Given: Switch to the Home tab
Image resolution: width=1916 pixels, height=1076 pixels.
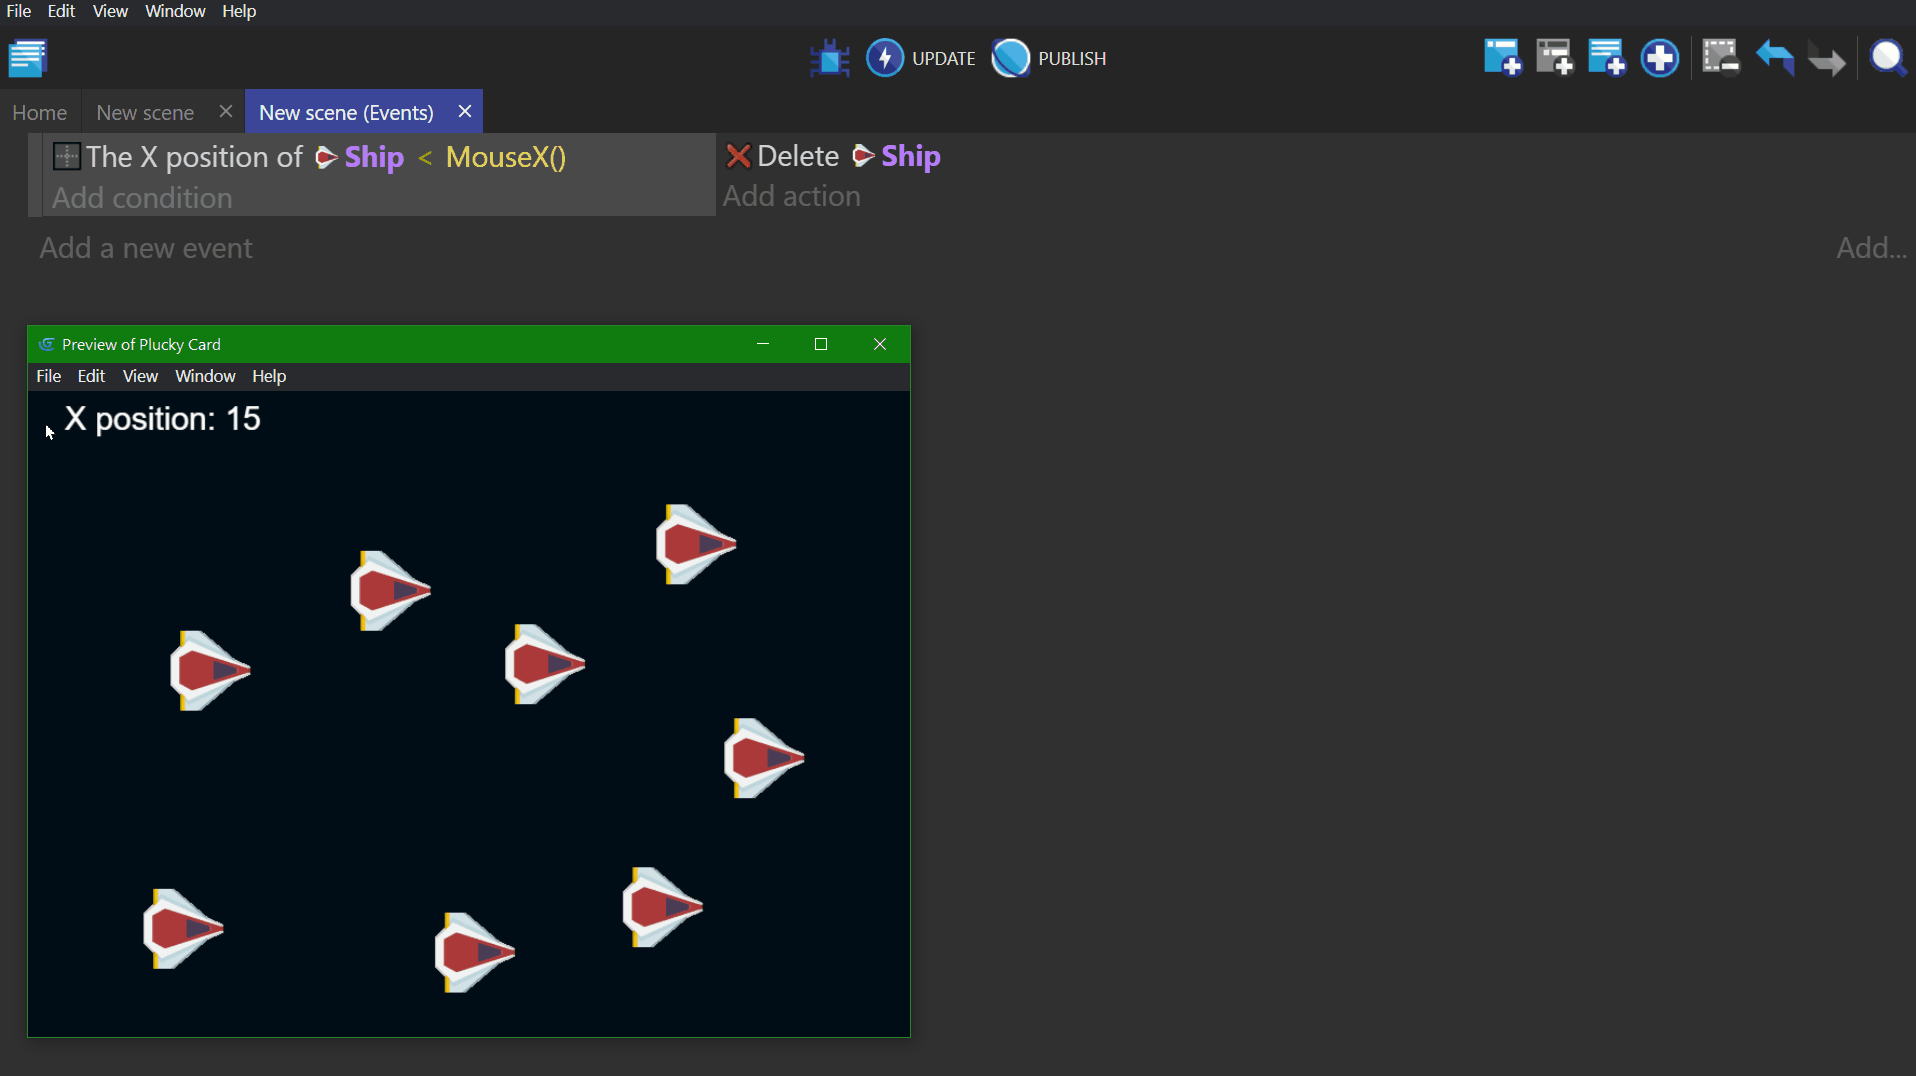Looking at the screenshot, I should [40, 112].
